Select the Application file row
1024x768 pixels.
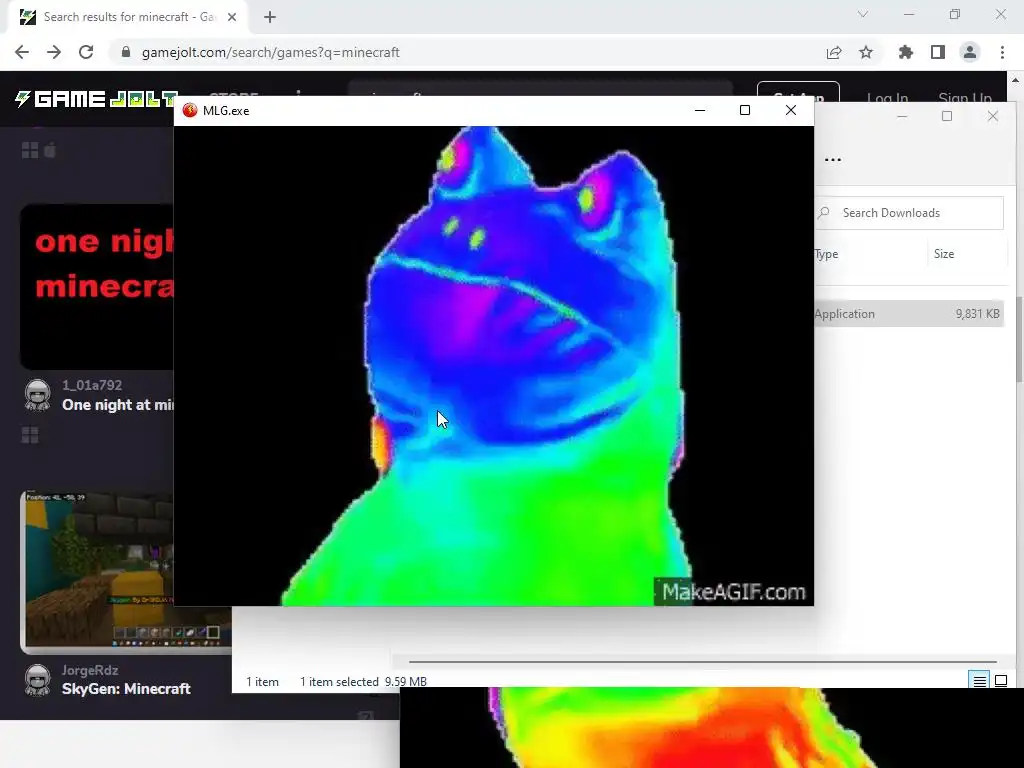point(909,313)
